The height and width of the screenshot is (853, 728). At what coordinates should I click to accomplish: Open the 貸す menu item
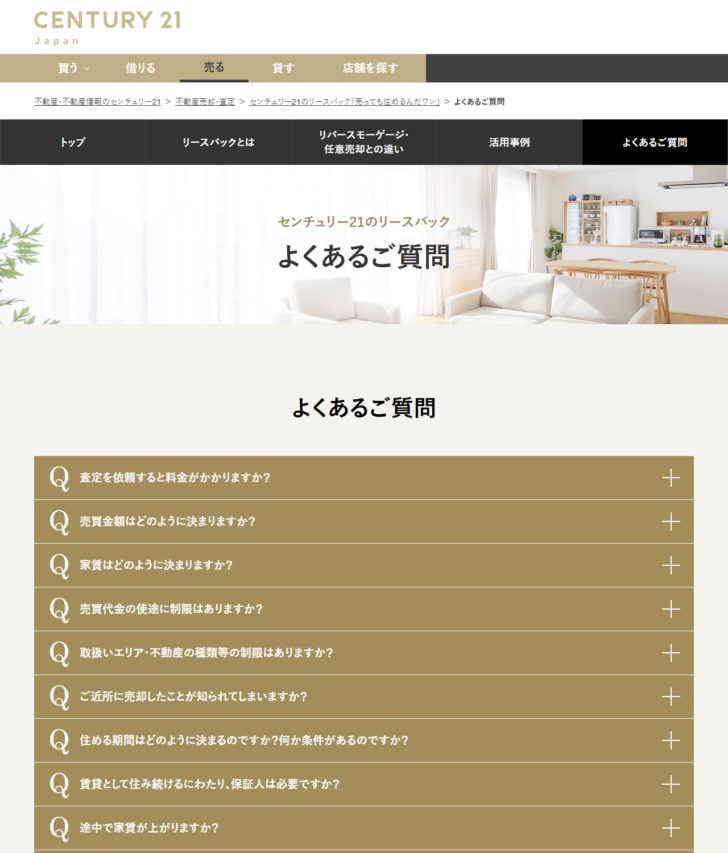click(x=283, y=68)
